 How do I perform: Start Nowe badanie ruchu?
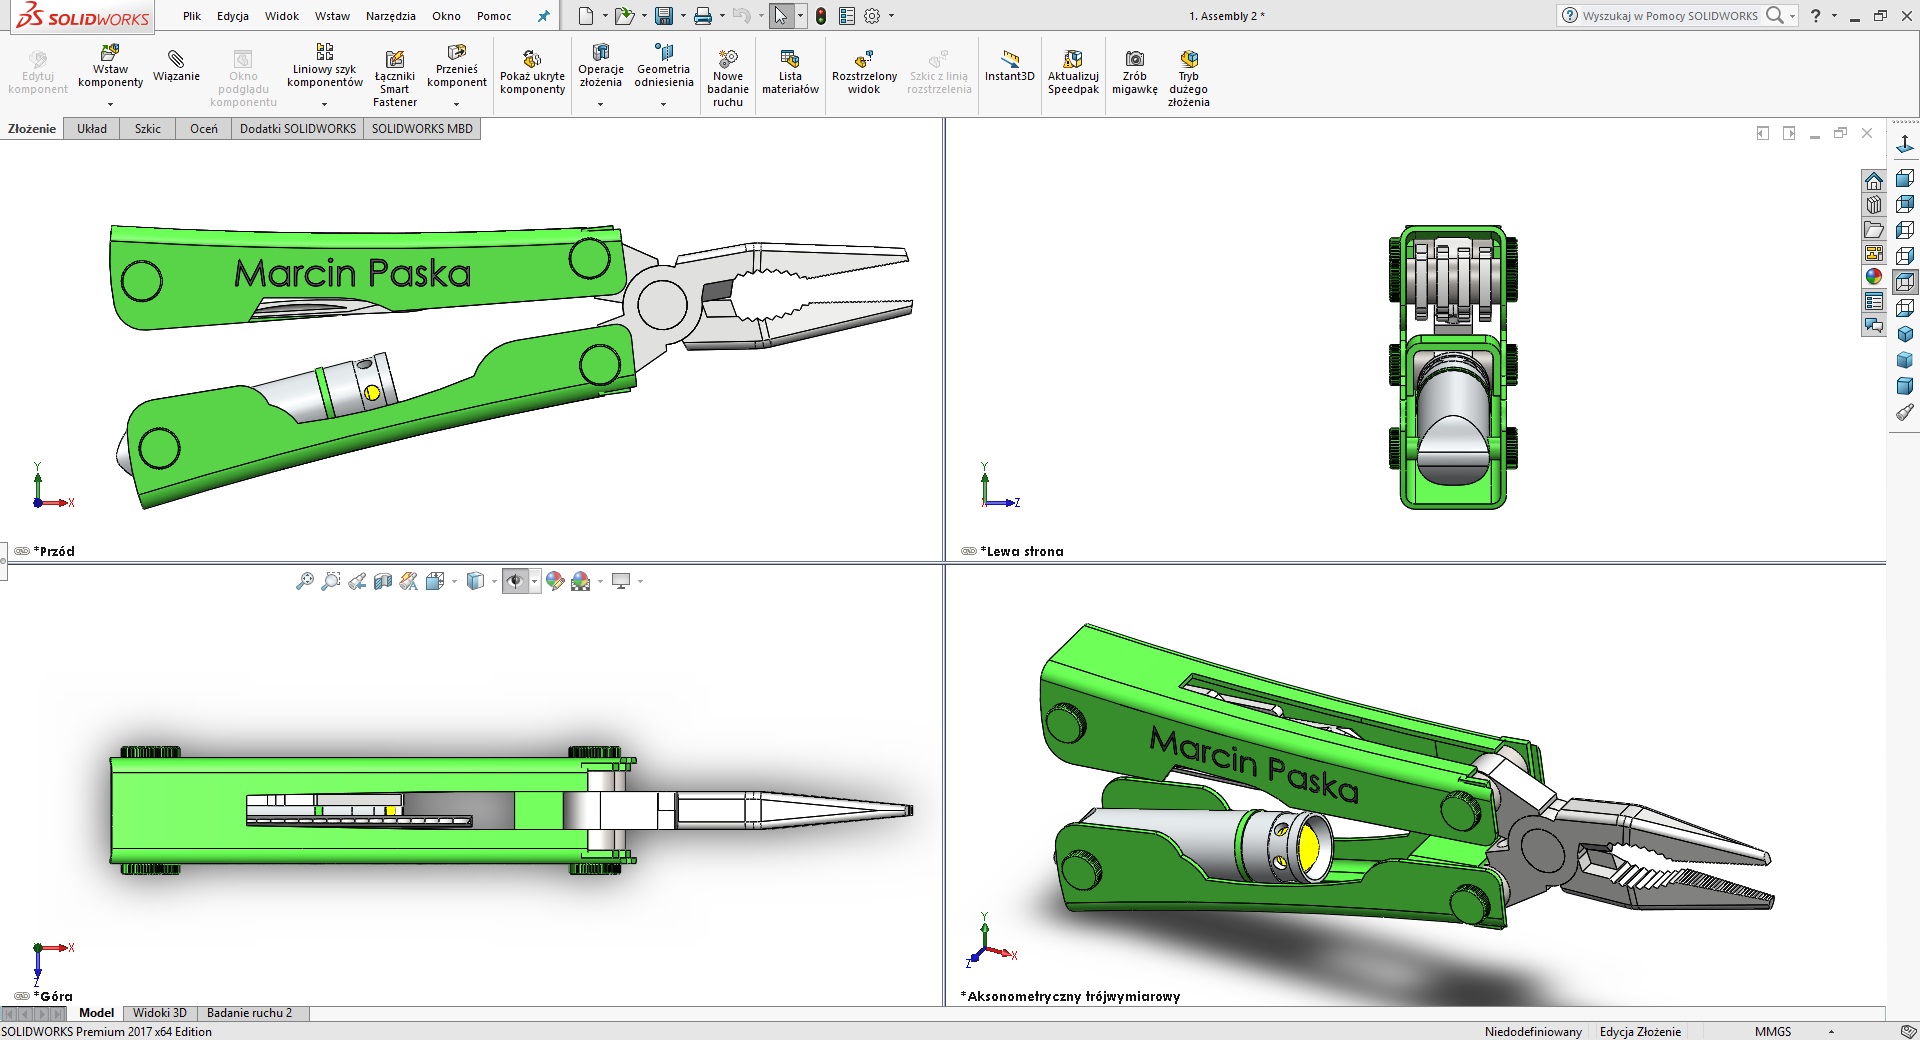pos(728,78)
